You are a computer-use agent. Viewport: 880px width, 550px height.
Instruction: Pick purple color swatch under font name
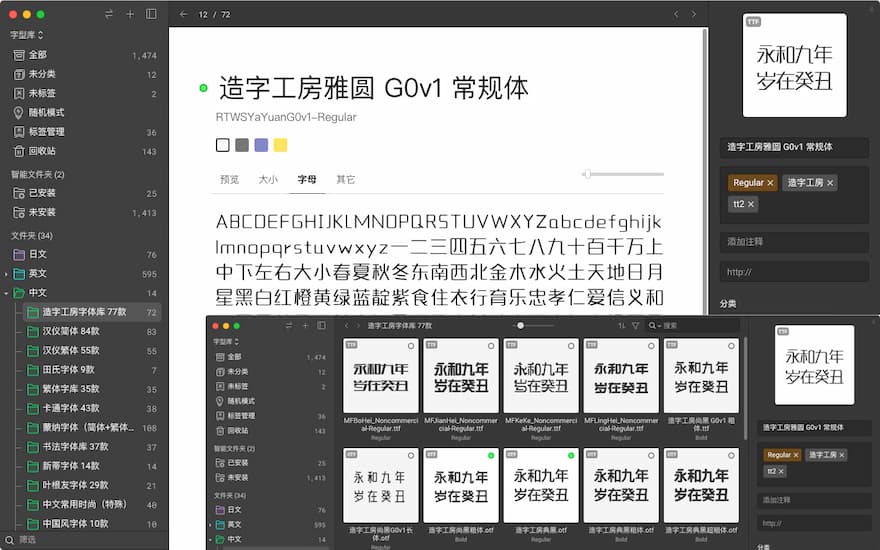click(x=261, y=145)
